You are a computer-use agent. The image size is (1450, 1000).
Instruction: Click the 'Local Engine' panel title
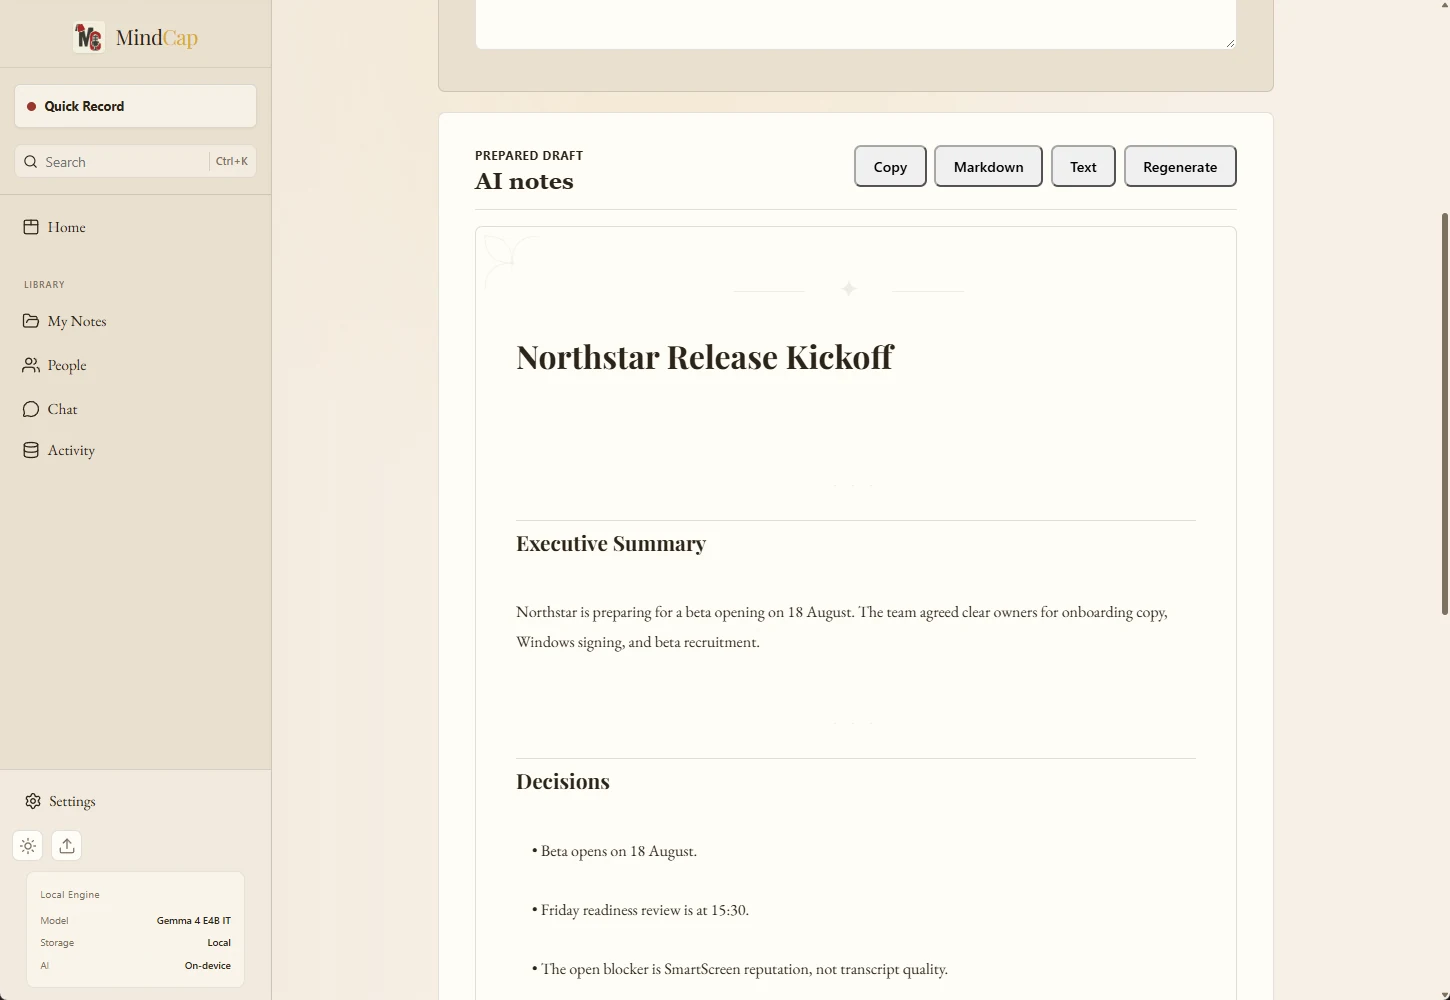coord(70,895)
